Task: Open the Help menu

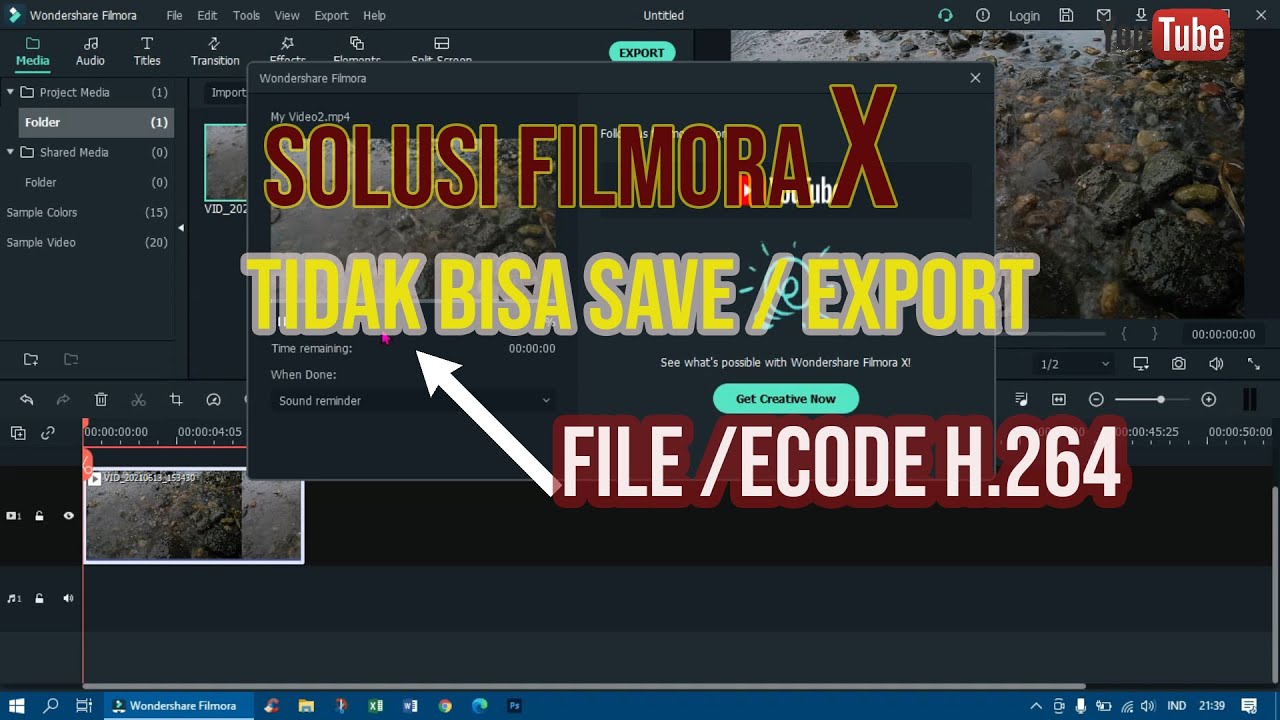Action: [374, 15]
